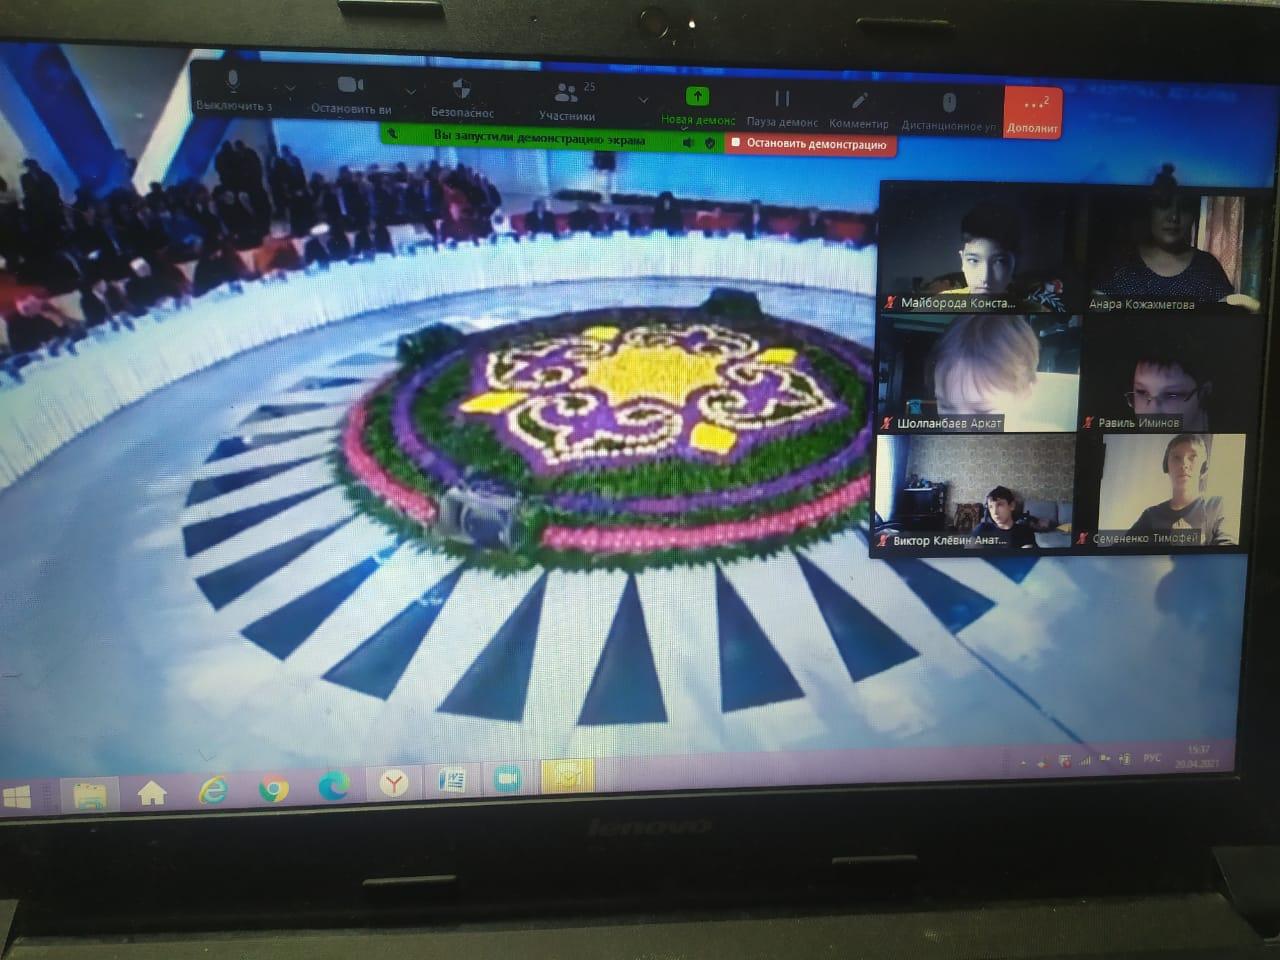Mute the microphone in Zoom toolbar
The image size is (1280, 960).
pyautogui.click(x=234, y=90)
